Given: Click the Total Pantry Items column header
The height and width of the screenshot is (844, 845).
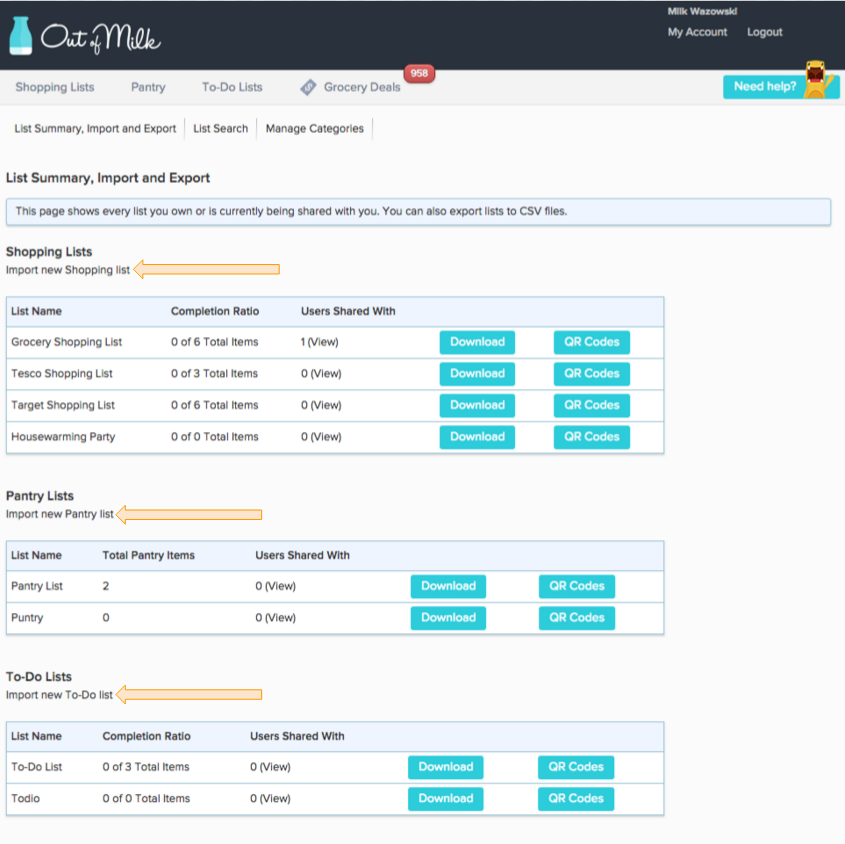Looking at the screenshot, I should tap(149, 556).
